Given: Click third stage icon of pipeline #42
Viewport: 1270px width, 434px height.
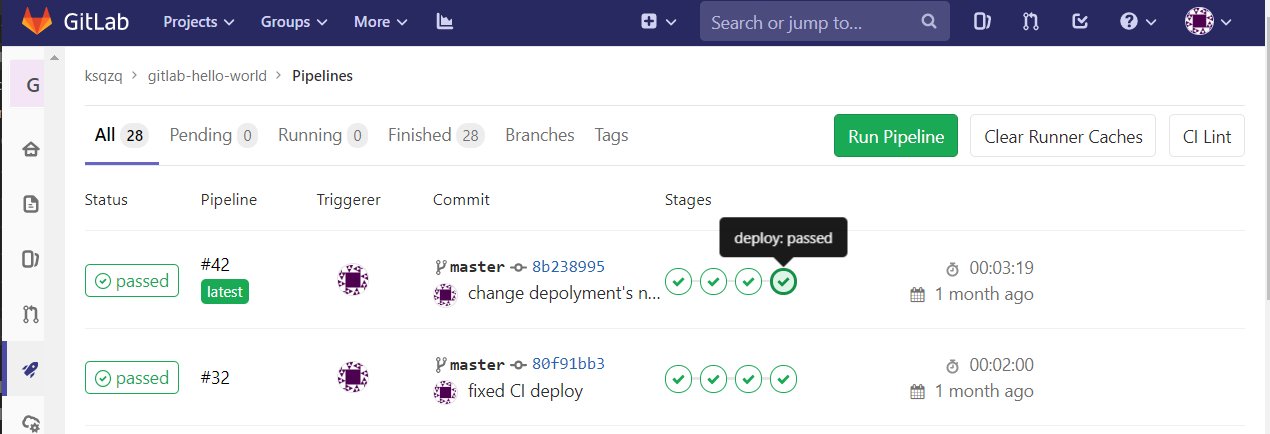Looking at the screenshot, I should [x=749, y=282].
